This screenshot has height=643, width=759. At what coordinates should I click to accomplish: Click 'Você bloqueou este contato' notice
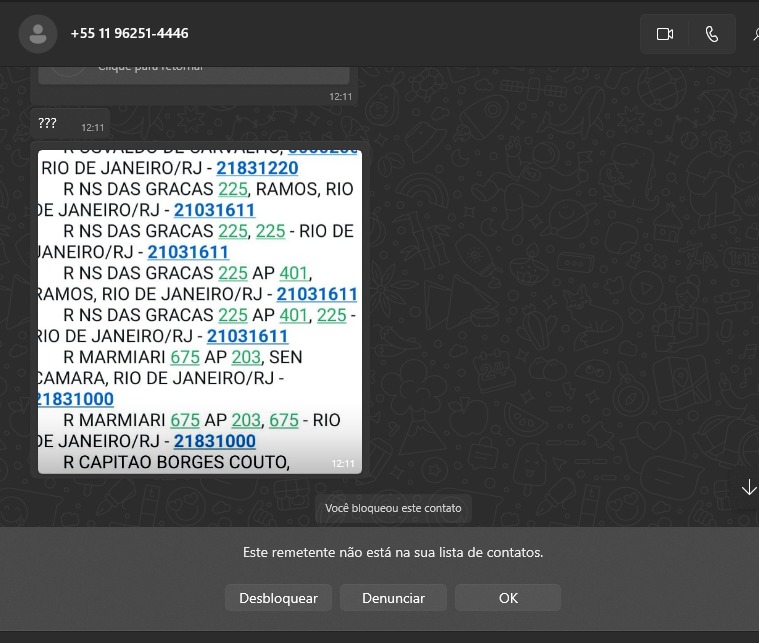tap(393, 508)
